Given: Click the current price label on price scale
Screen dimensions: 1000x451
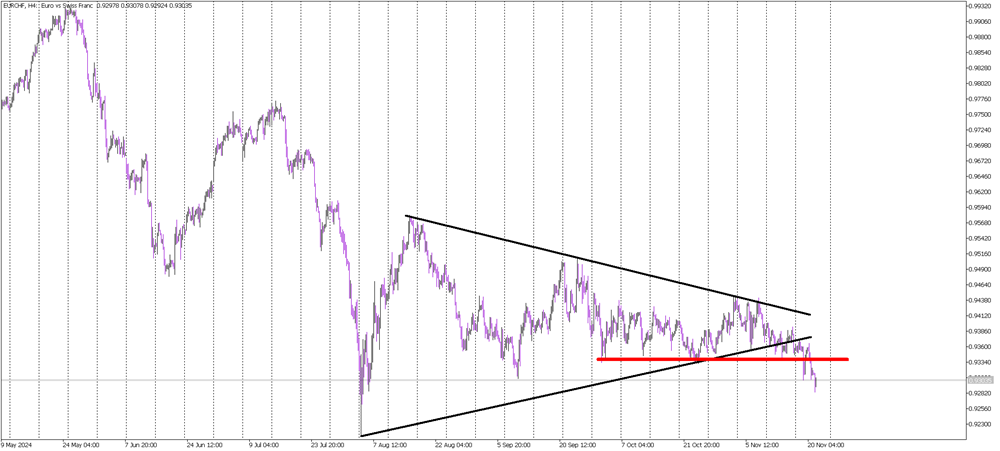Looking at the screenshot, I should click(x=980, y=380).
